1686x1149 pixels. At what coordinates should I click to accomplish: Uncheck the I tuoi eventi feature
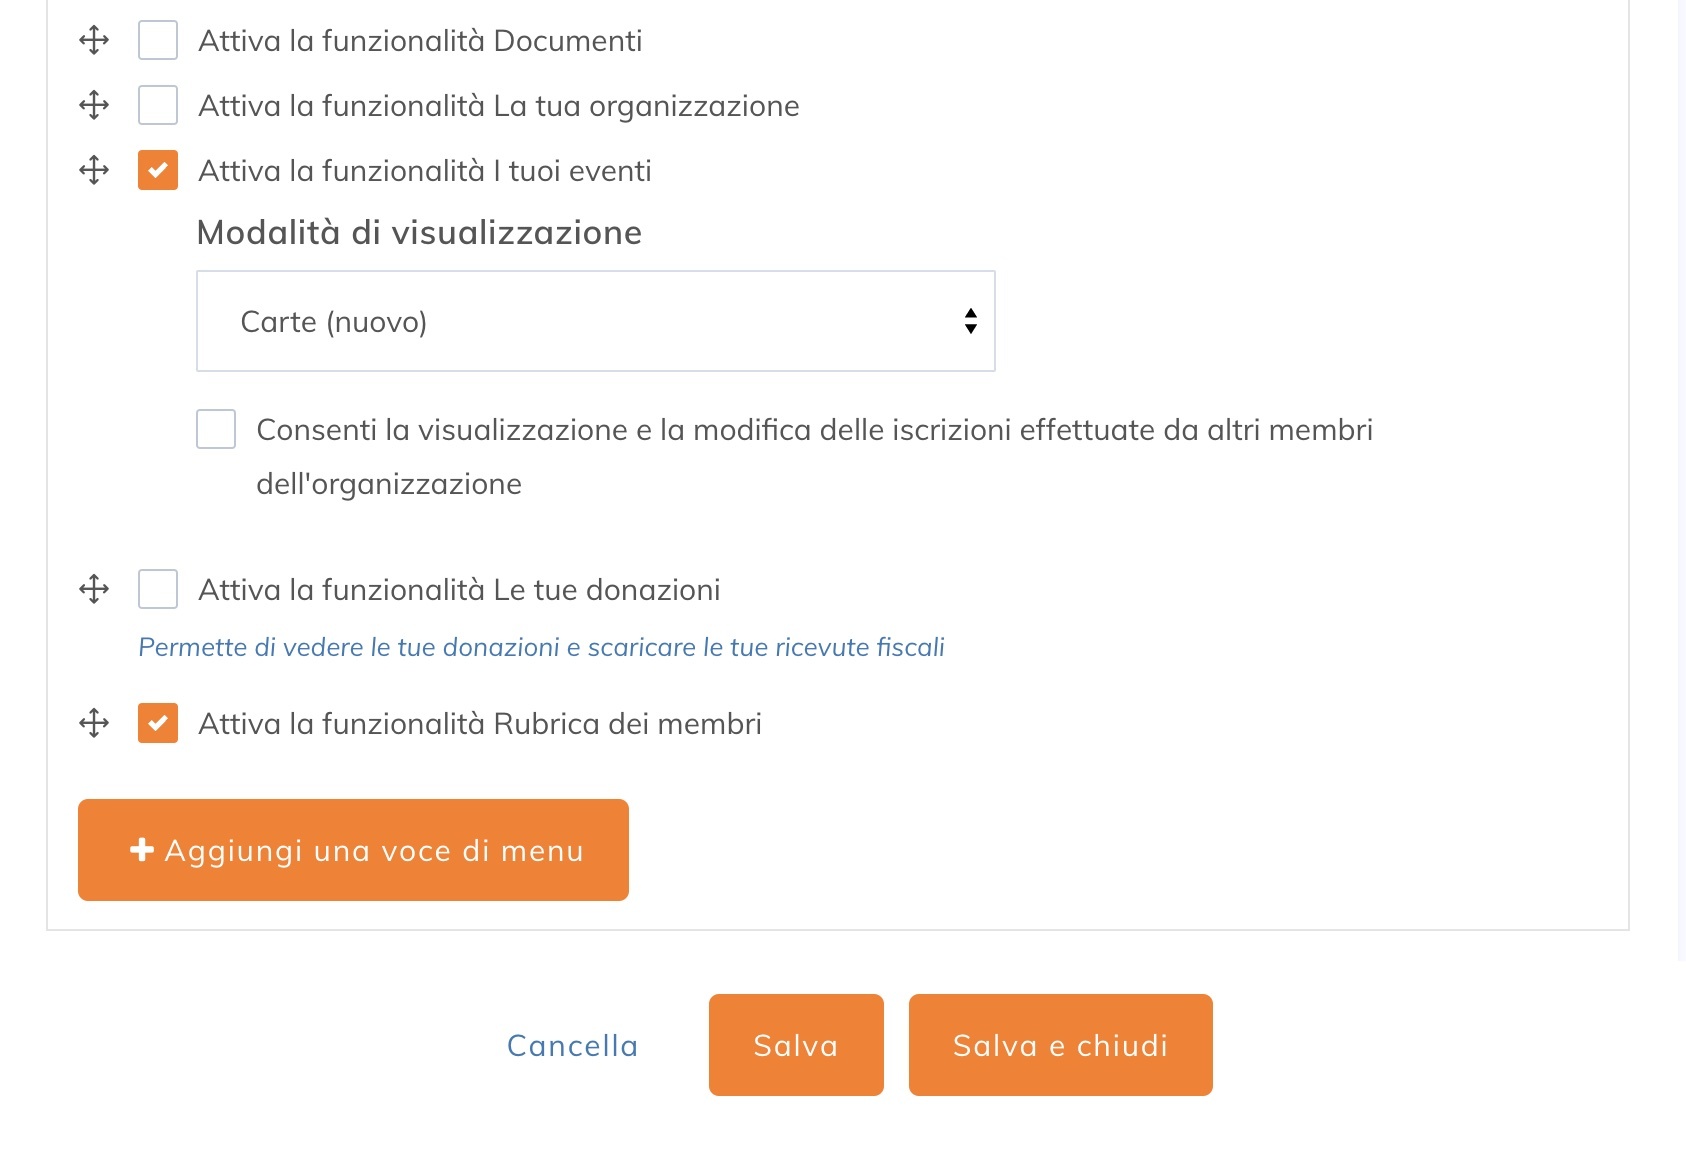[x=158, y=170]
